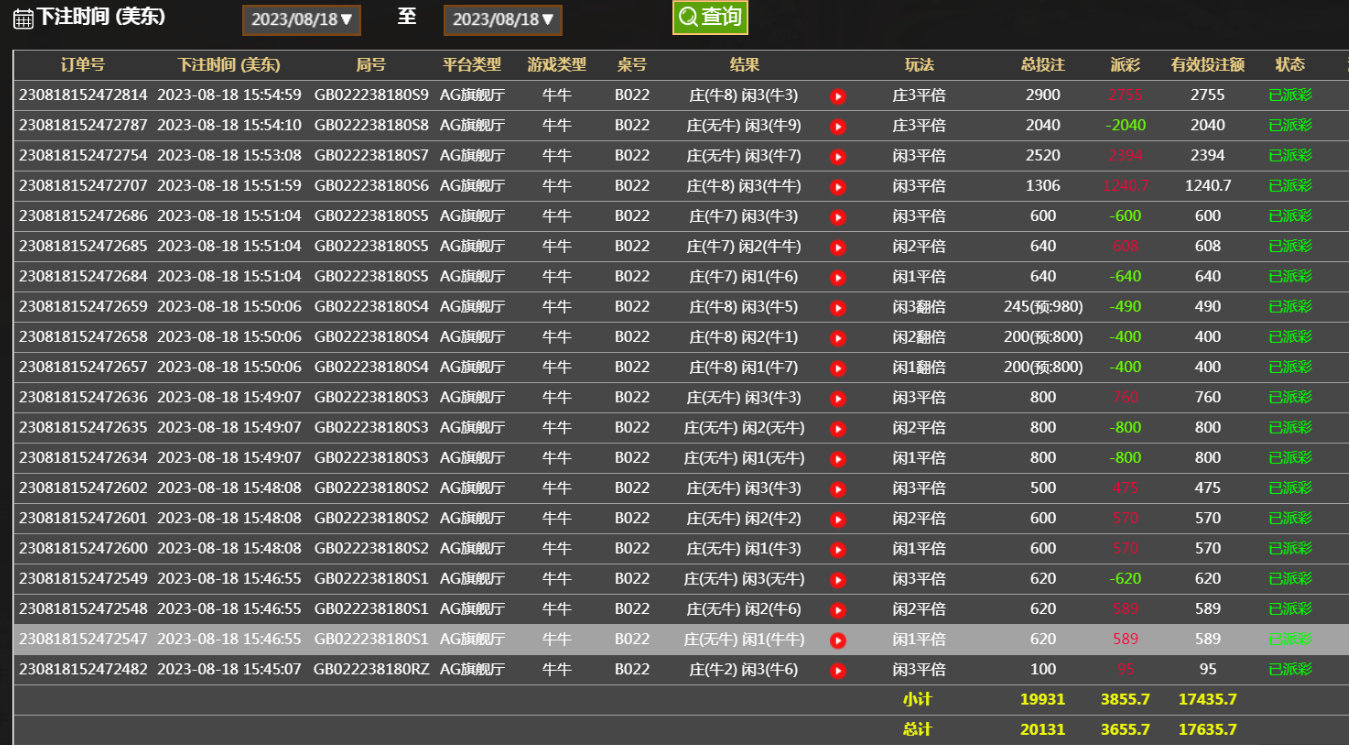The image size is (1349, 745).
Task: Click the calendar icon beside 下注时间
Action: 22,19
